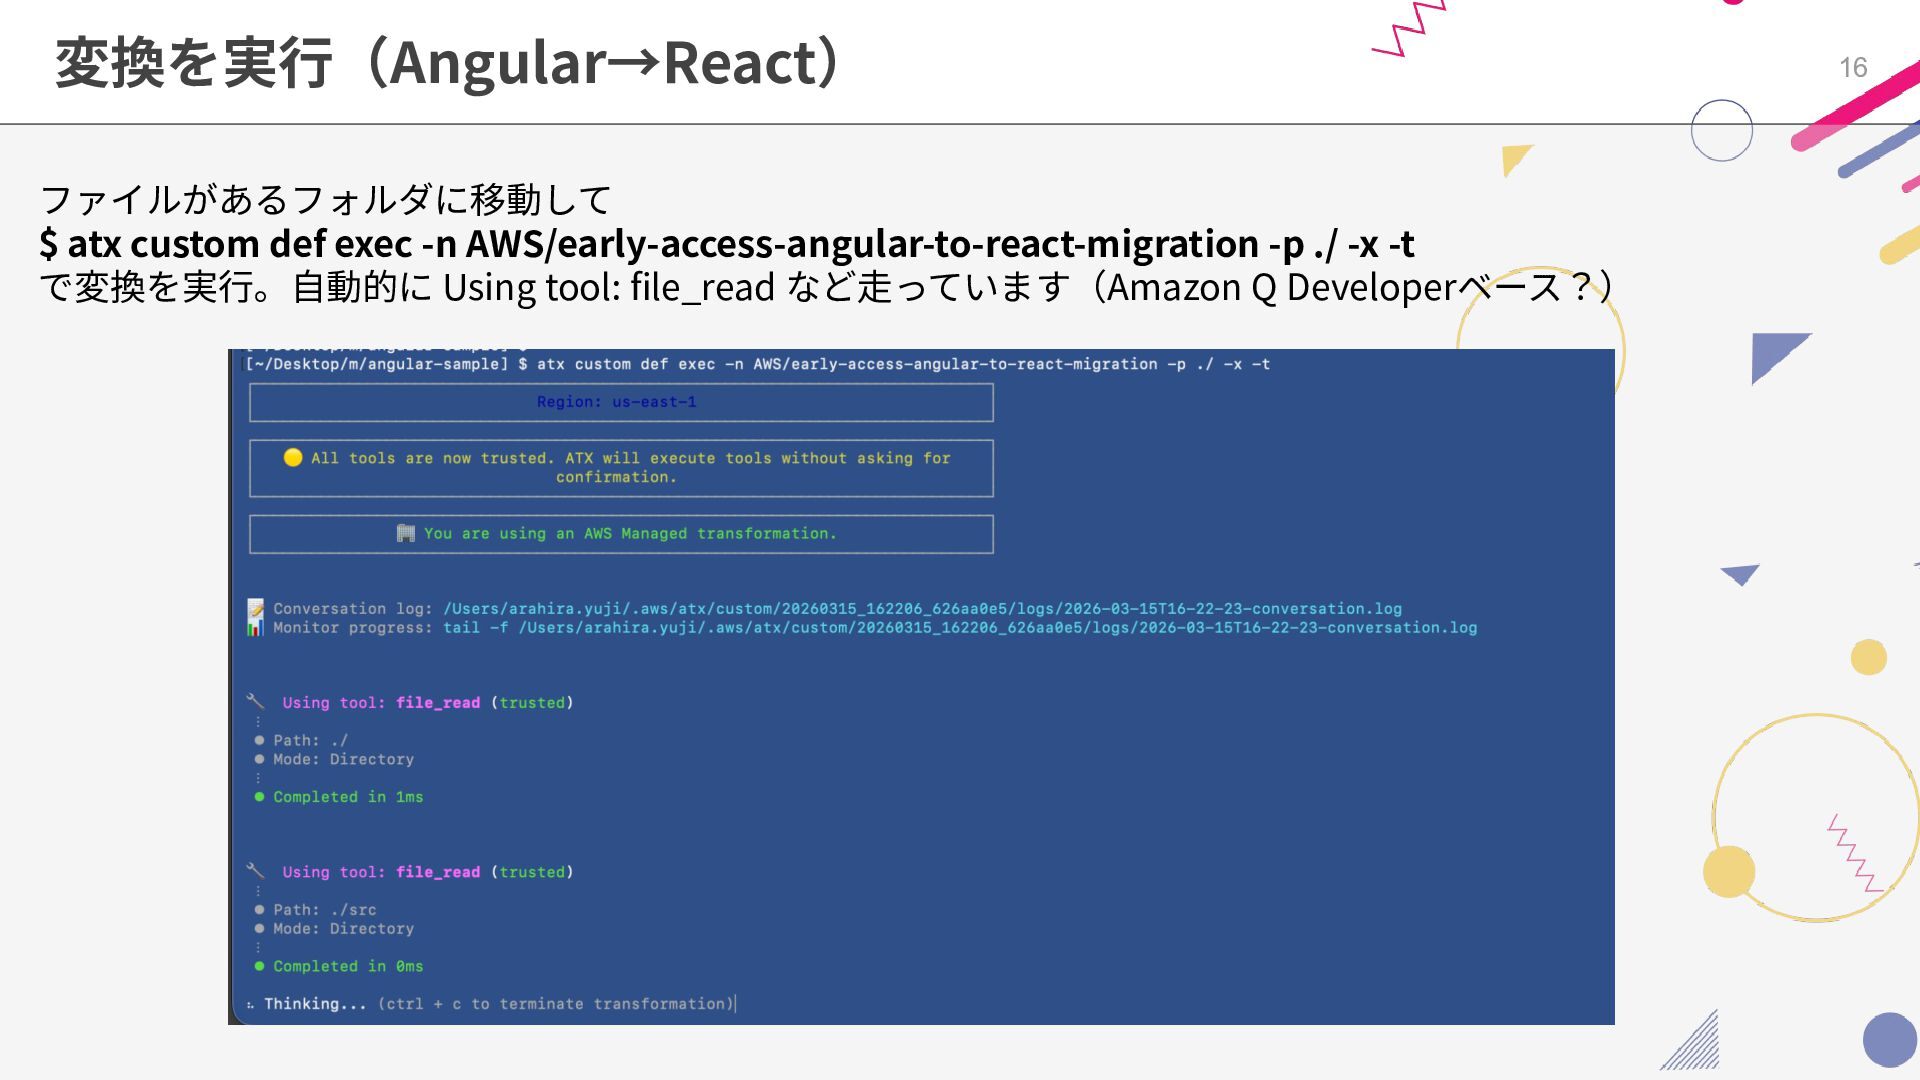Click green dot next to Completed in 0ms
The image size is (1920, 1080).
[260, 966]
